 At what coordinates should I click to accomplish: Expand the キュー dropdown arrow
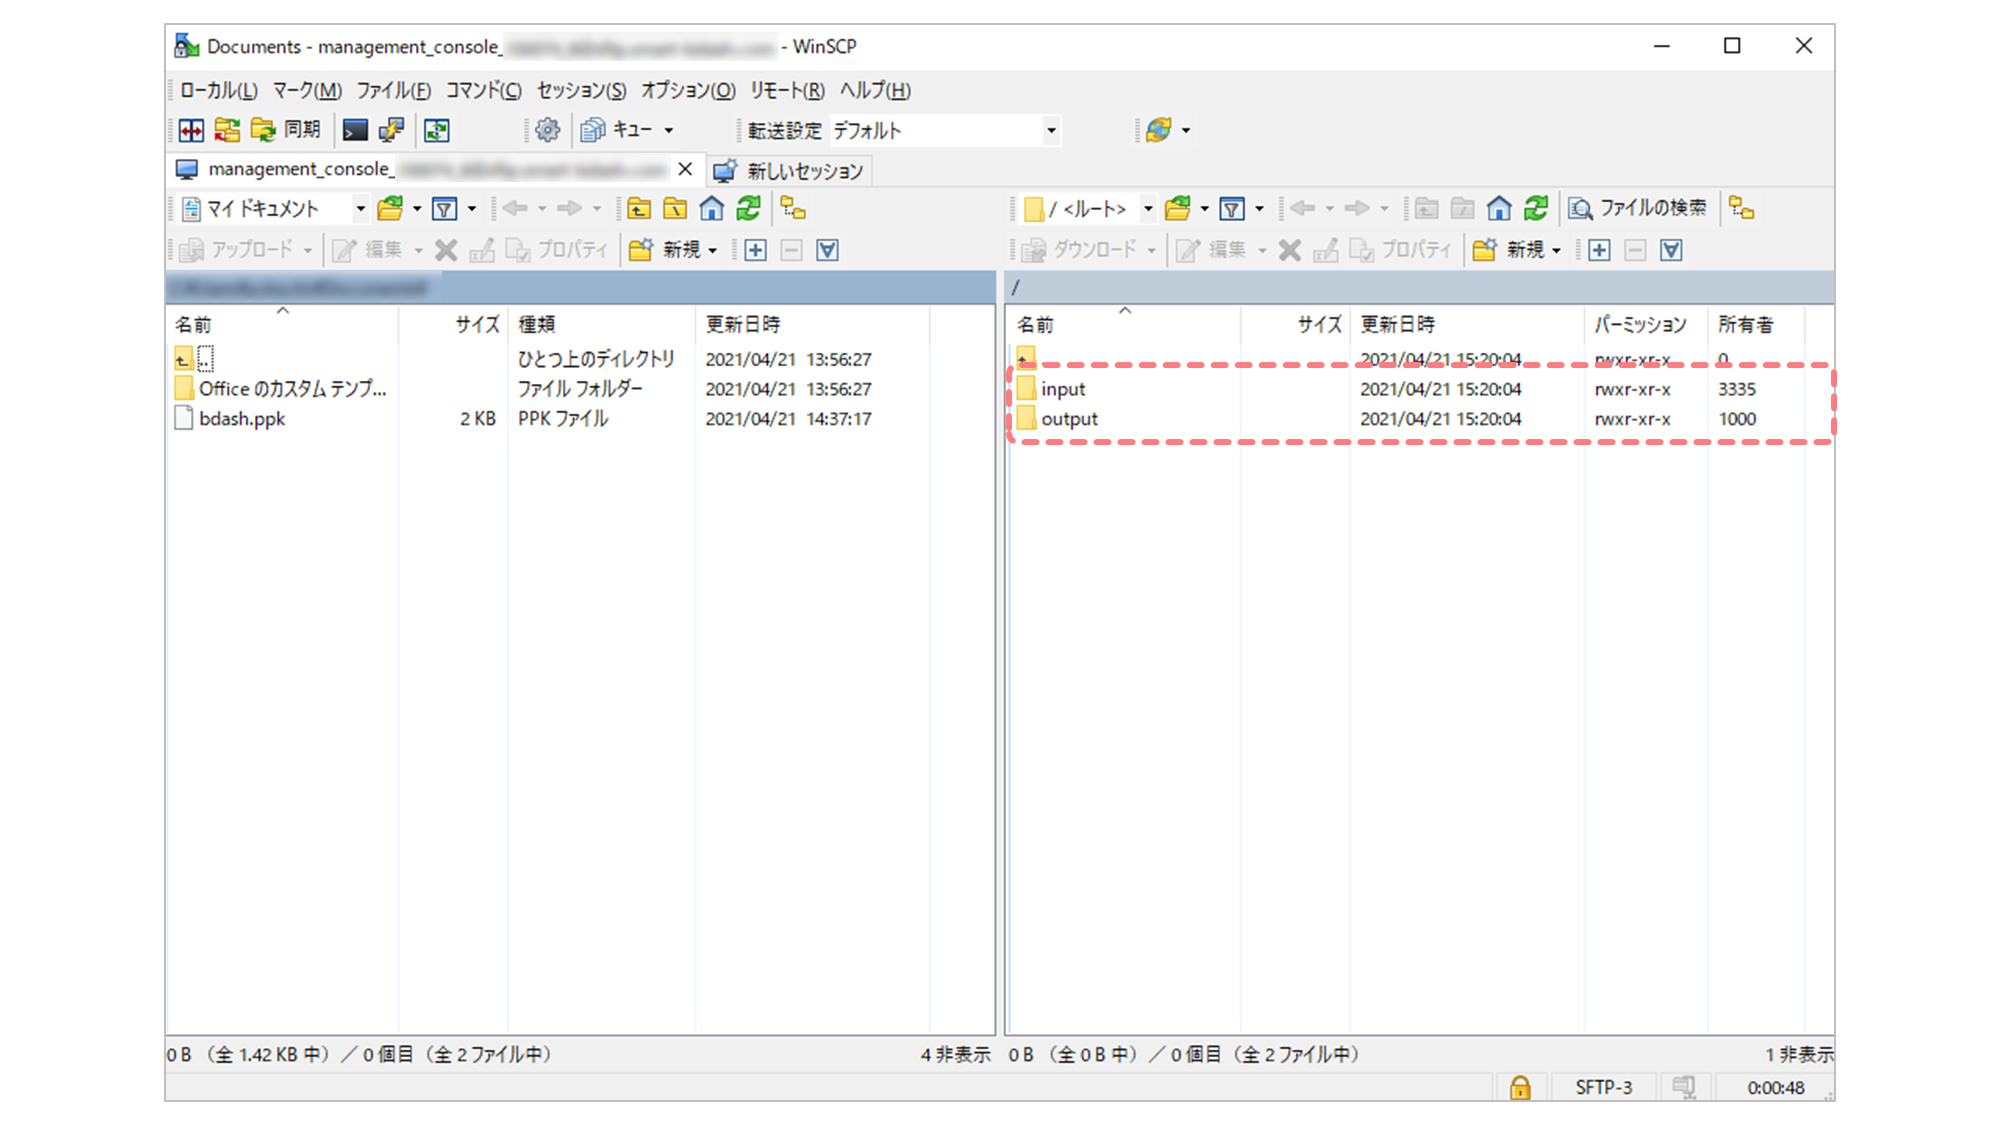click(669, 131)
